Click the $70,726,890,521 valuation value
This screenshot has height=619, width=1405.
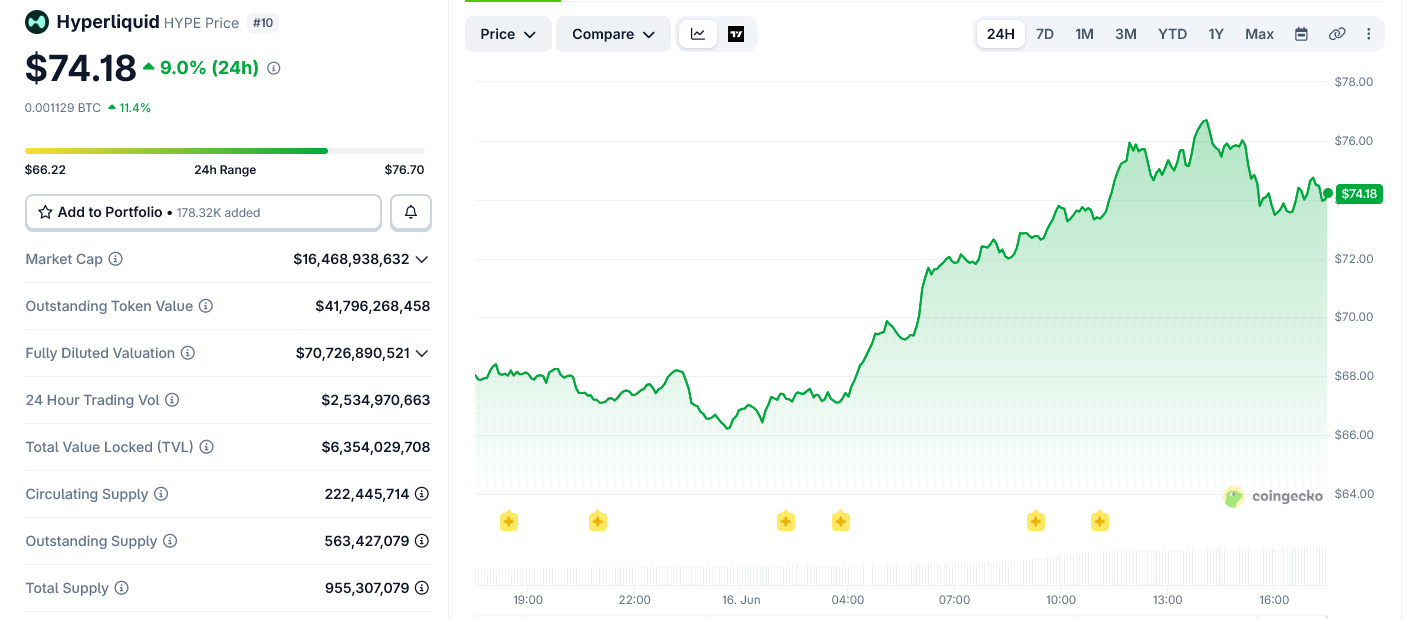click(x=353, y=353)
